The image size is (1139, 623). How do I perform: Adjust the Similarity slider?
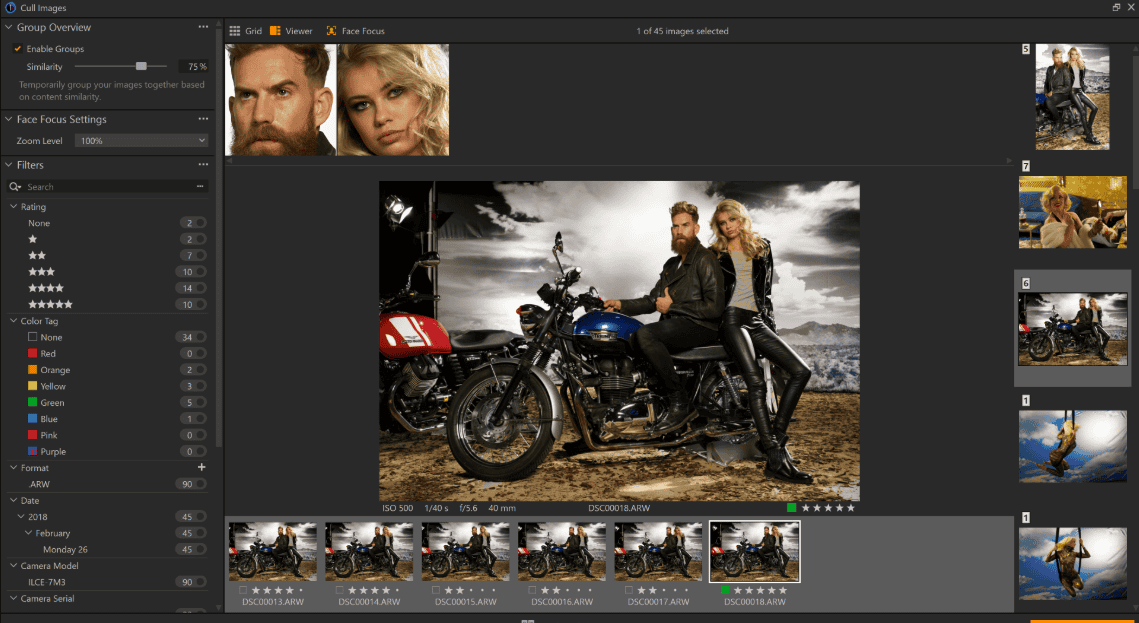click(141, 66)
